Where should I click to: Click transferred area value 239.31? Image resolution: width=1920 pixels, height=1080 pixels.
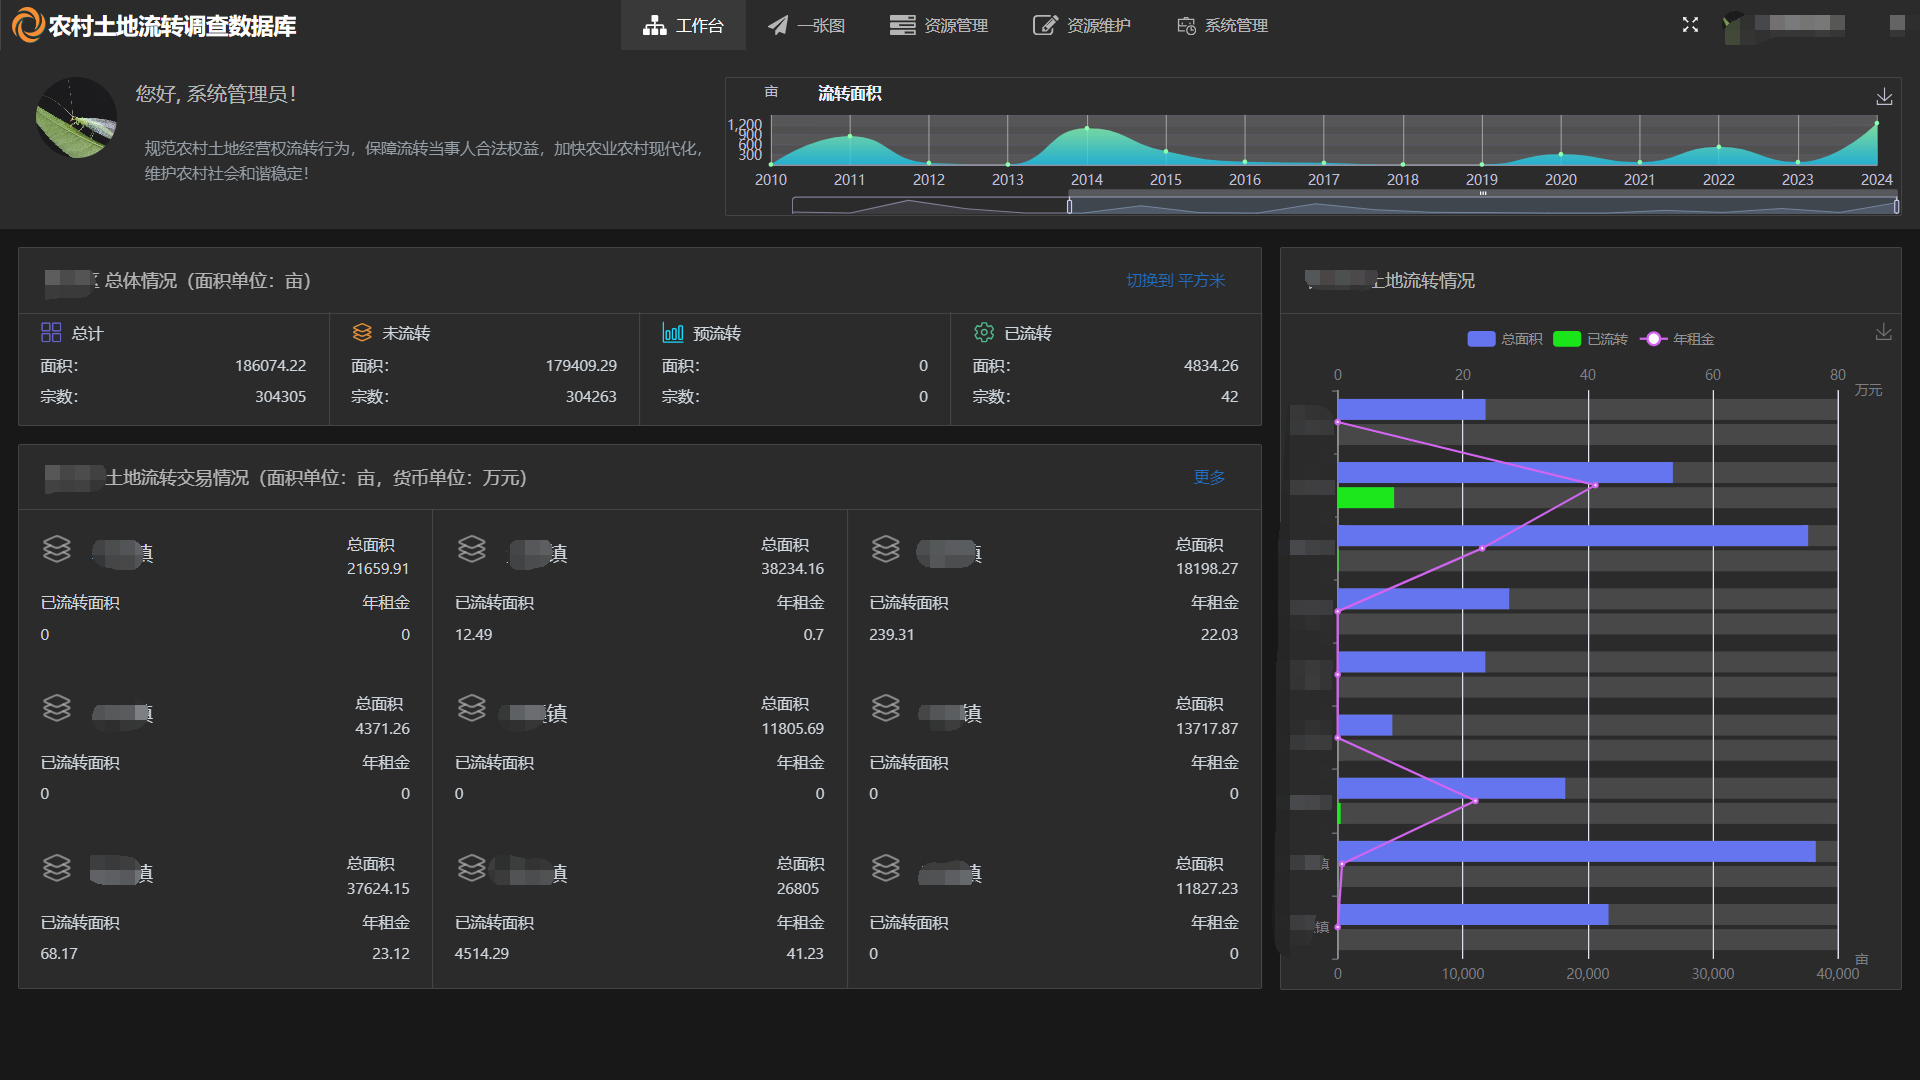tap(892, 635)
